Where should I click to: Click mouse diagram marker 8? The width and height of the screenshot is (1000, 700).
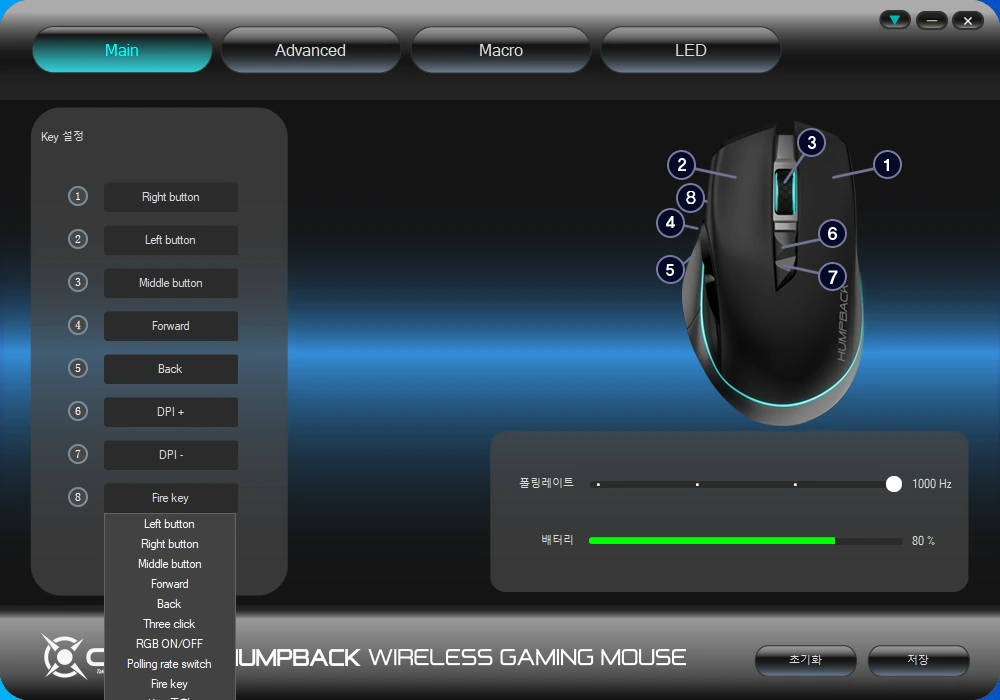click(691, 198)
